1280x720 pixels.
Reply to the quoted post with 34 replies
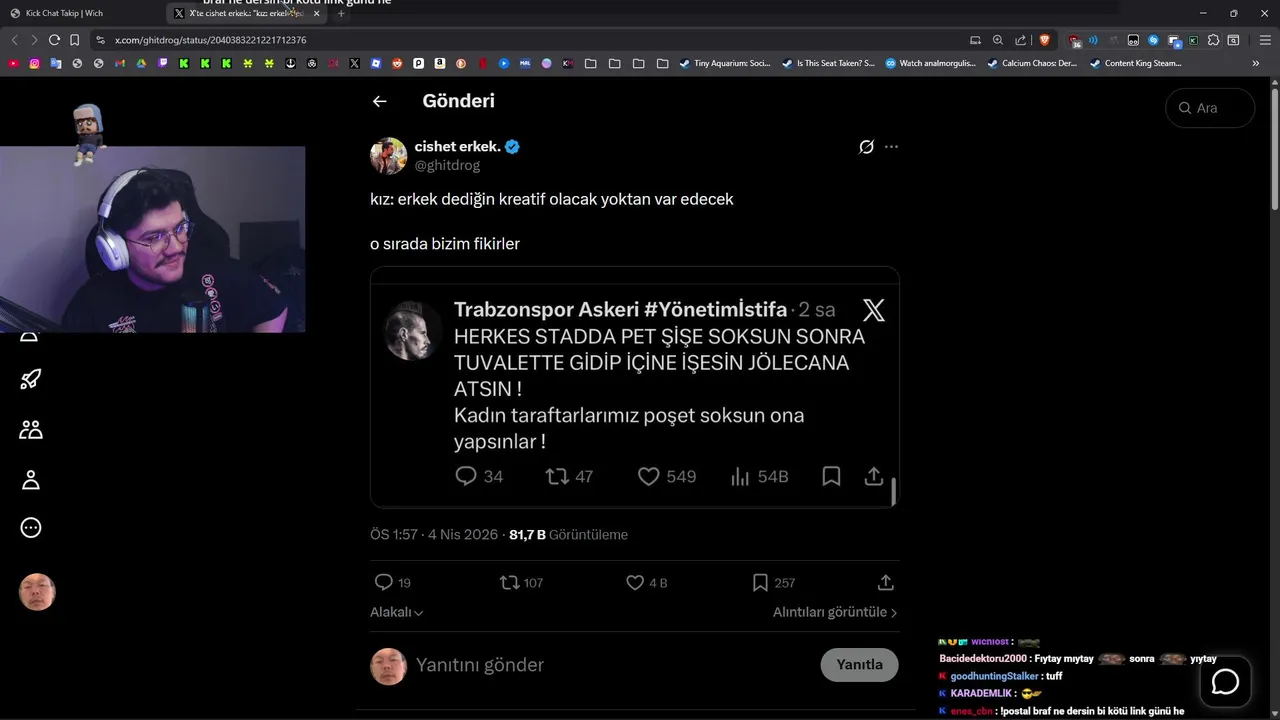point(479,477)
